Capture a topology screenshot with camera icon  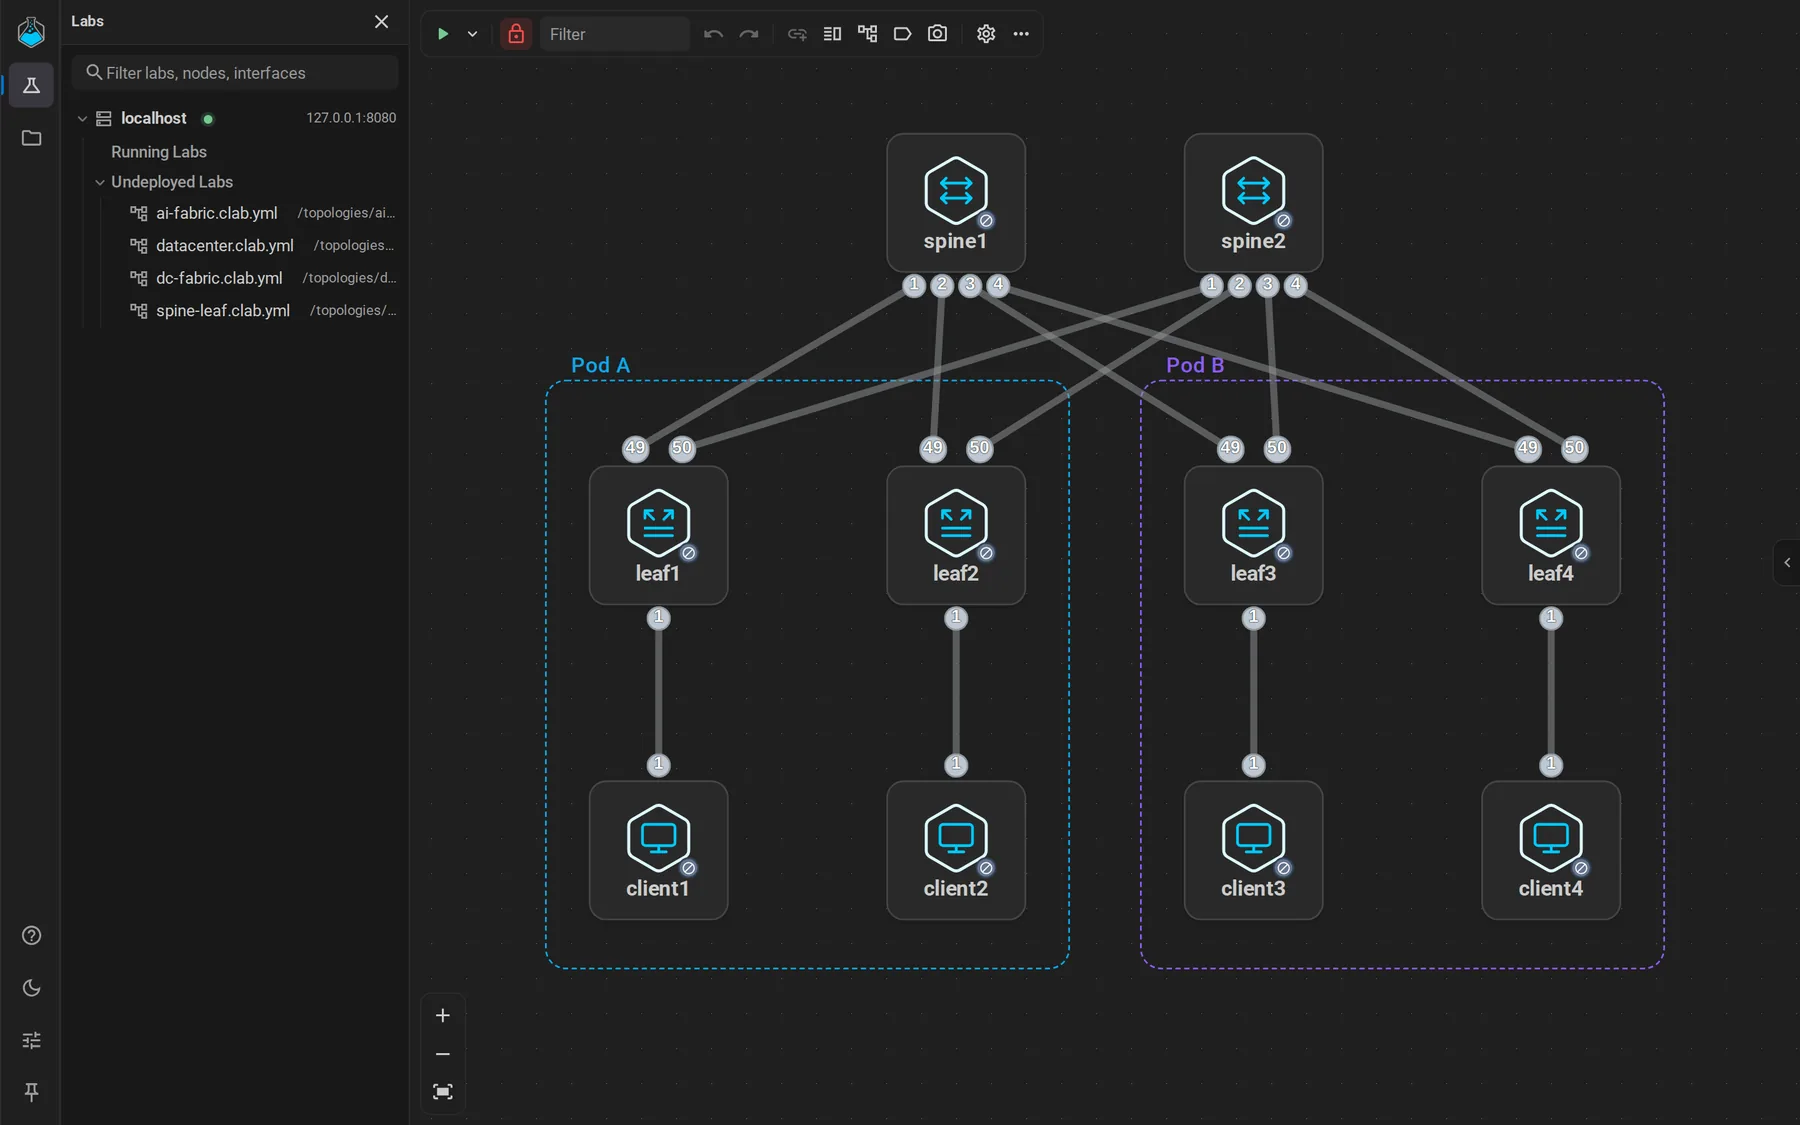tap(937, 34)
